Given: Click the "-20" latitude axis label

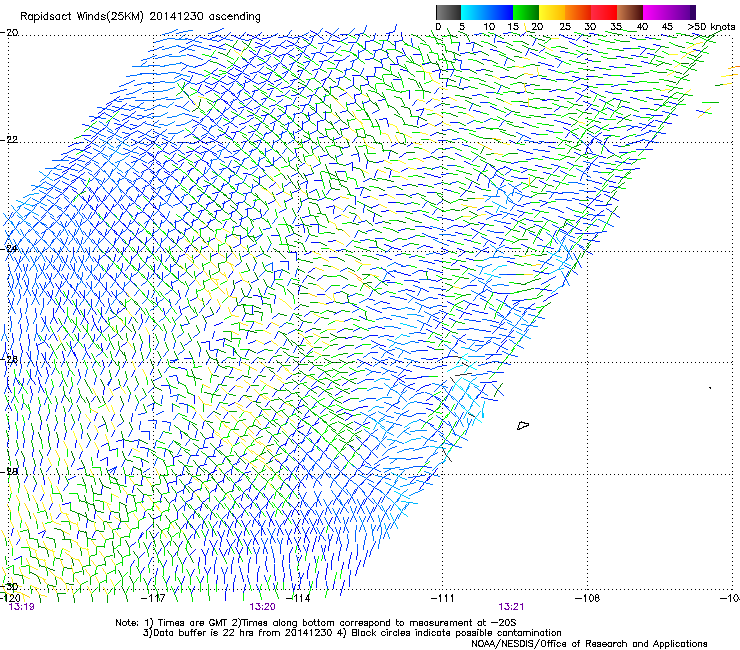Looking at the screenshot, I should click(9, 33).
